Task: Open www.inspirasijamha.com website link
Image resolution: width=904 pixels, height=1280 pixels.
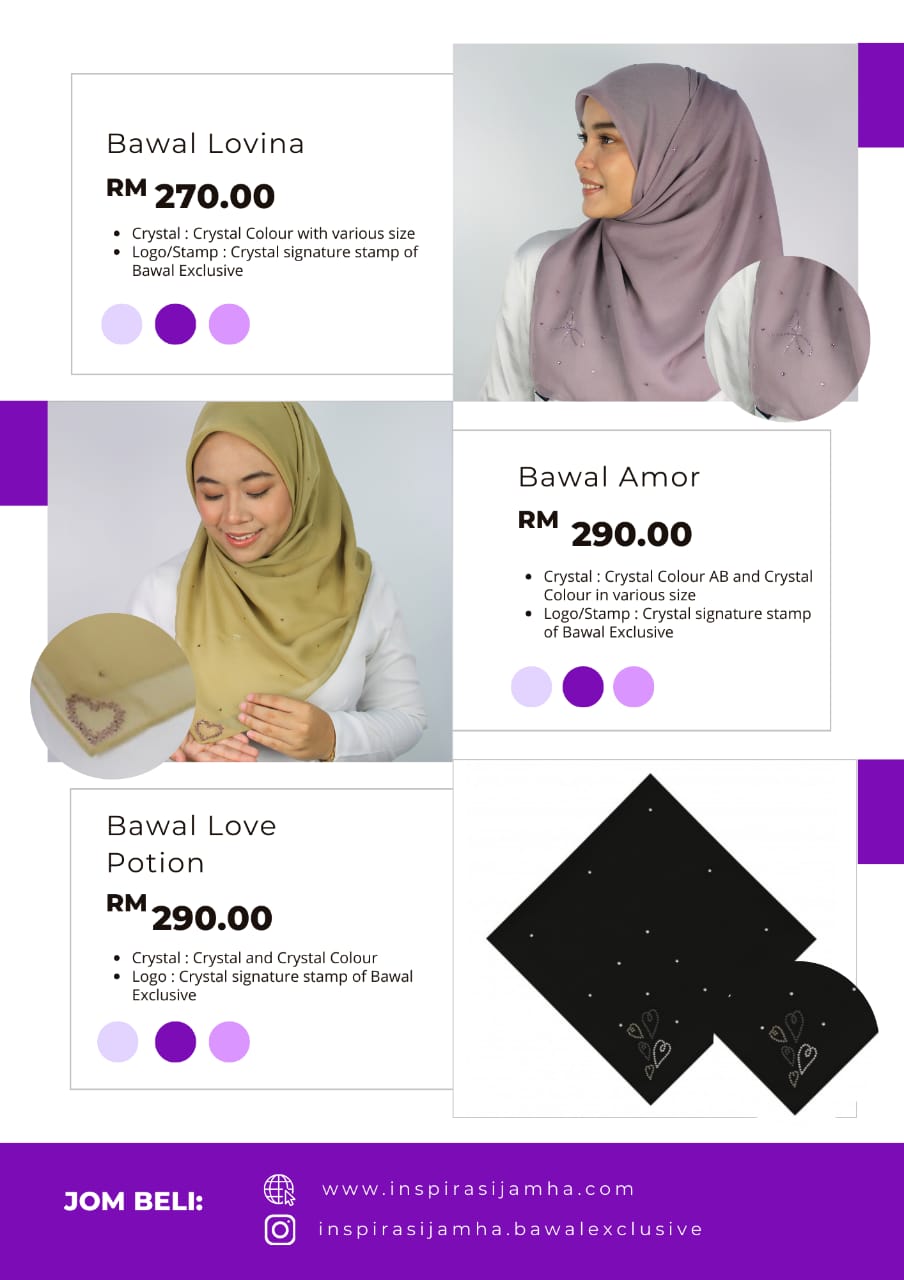Action: click(479, 1189)
